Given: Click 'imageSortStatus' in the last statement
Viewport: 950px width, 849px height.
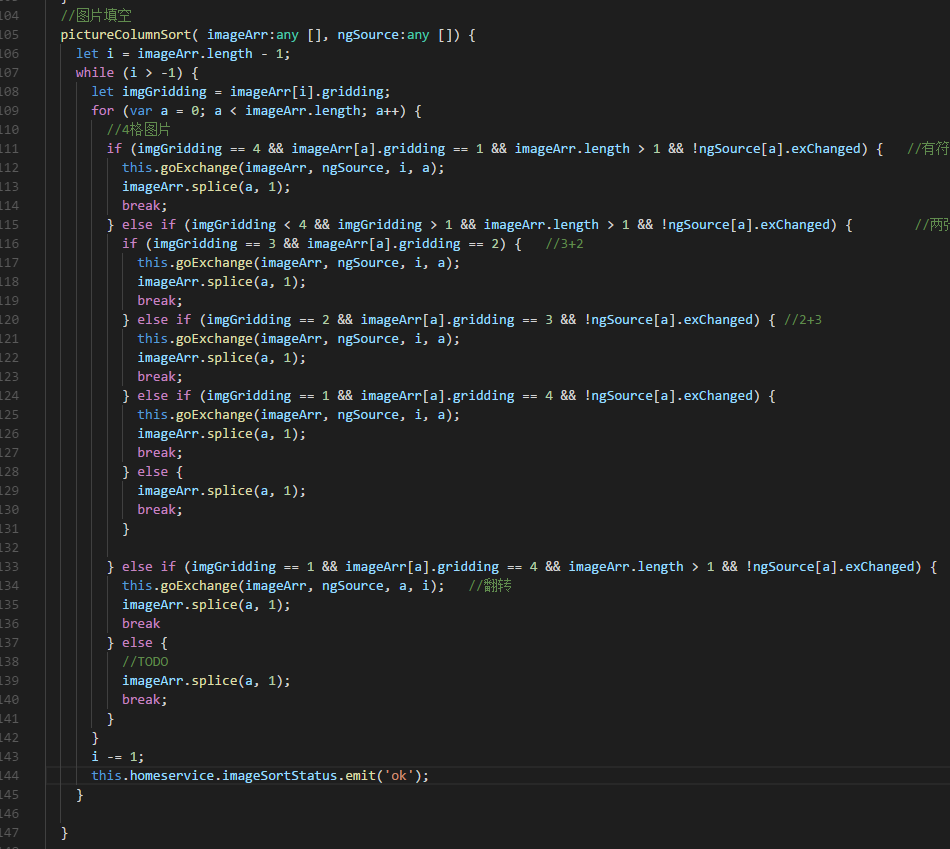Looking at the screenshot, I should (x=279, y=776).
